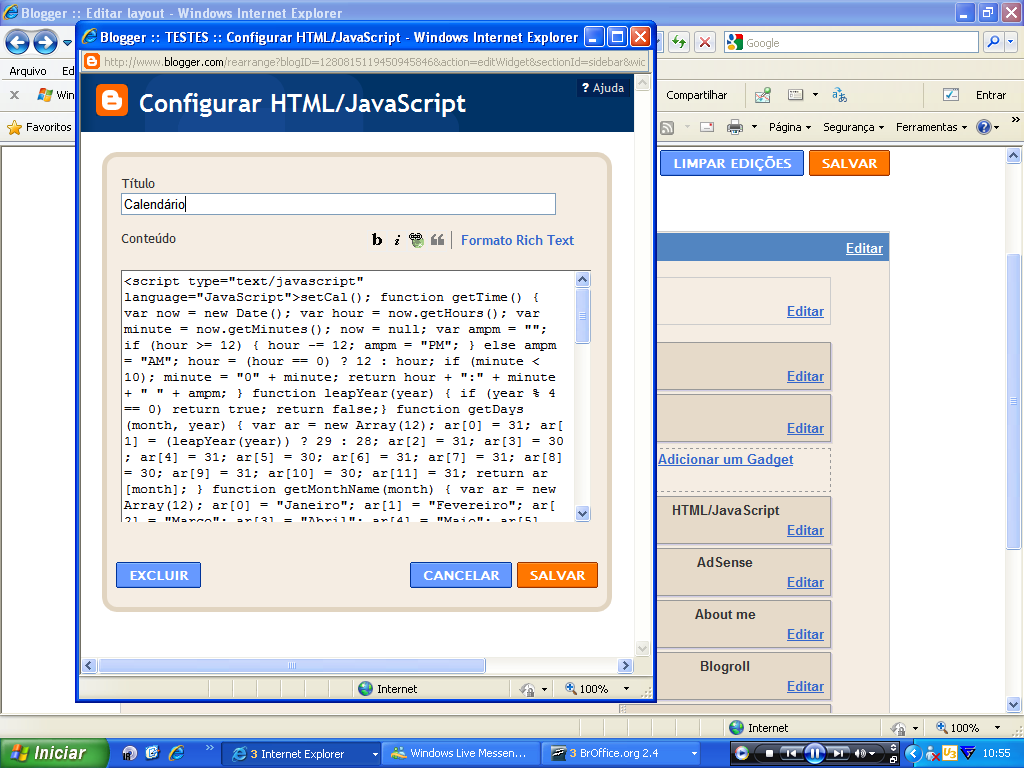Click the Blogger logo in the dialog header

pos(112,101)
